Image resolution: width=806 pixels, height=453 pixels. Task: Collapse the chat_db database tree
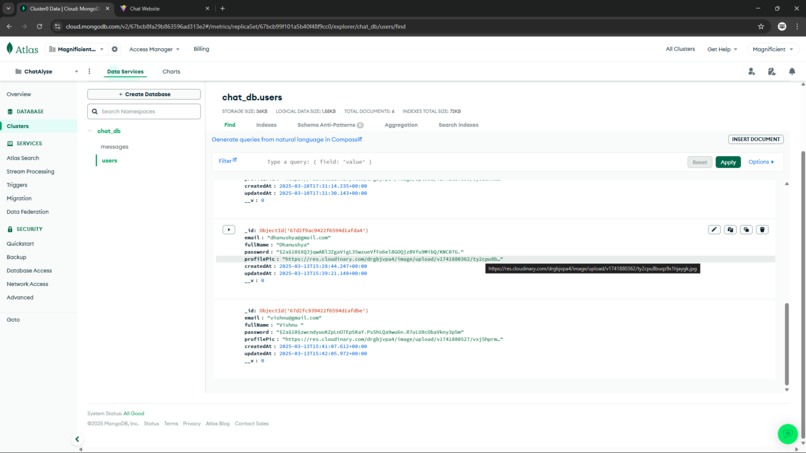pyautogui.click(x=90, y=131)
